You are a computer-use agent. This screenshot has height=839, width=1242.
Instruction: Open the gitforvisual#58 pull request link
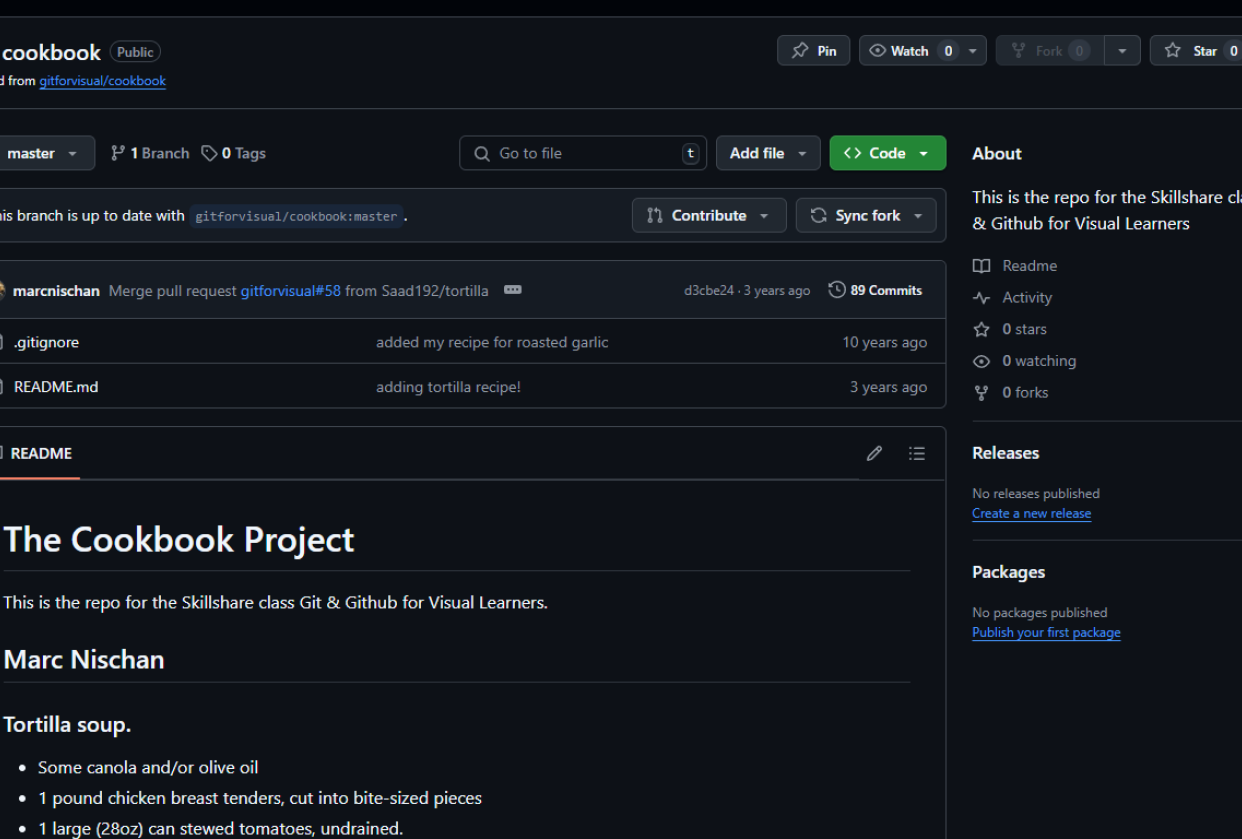point(291,291)
